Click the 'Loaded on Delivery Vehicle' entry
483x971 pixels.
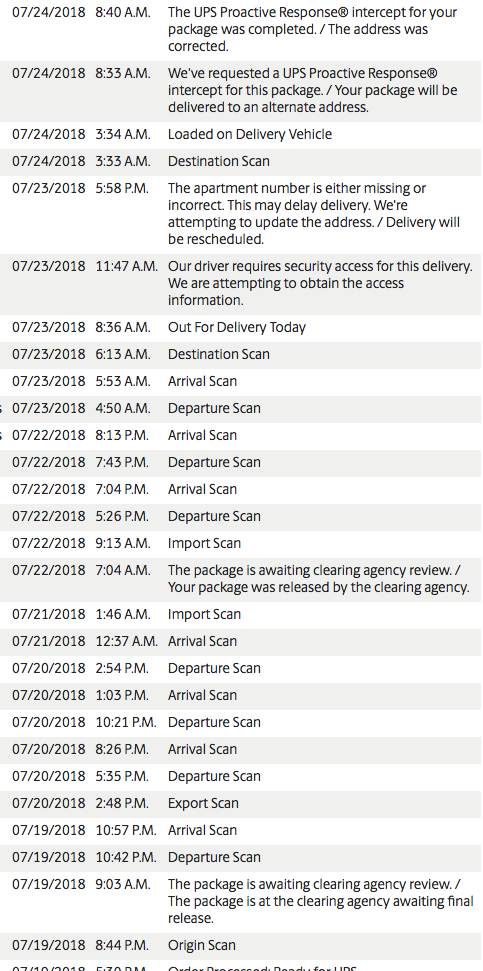[x=250, y=134]
